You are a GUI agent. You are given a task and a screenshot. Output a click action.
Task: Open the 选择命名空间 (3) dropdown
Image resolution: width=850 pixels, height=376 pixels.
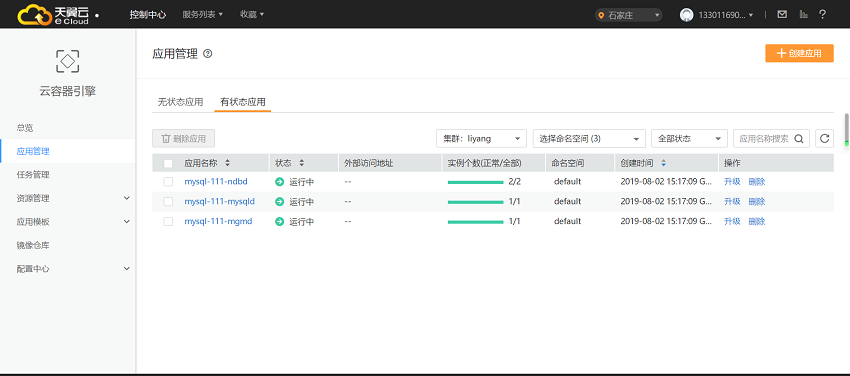(x=589, y=139)
